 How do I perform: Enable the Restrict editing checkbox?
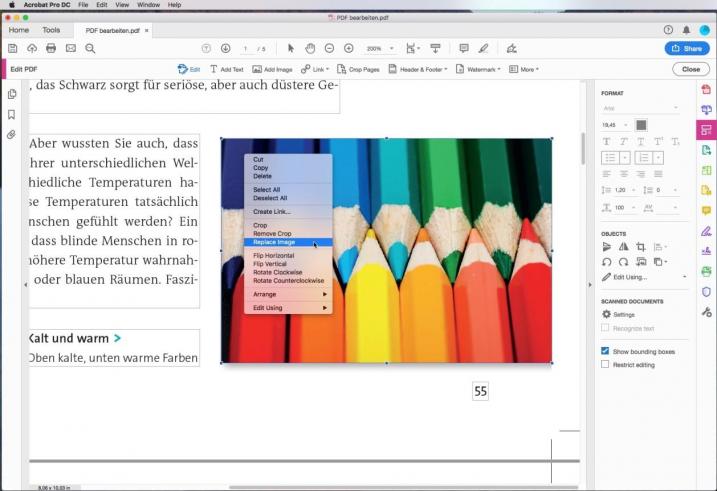(x=605, y=364)
